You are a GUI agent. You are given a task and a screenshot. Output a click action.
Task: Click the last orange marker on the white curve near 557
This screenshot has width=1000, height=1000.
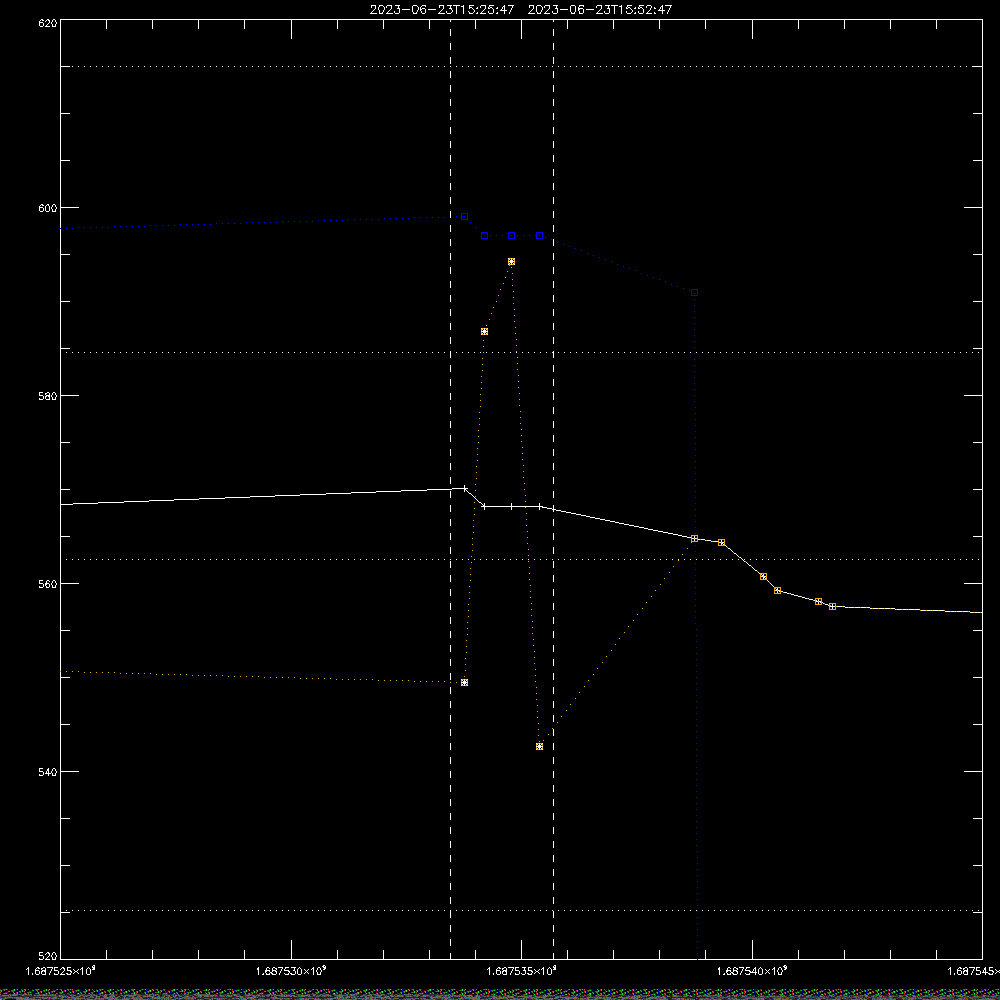coord(832,607)
